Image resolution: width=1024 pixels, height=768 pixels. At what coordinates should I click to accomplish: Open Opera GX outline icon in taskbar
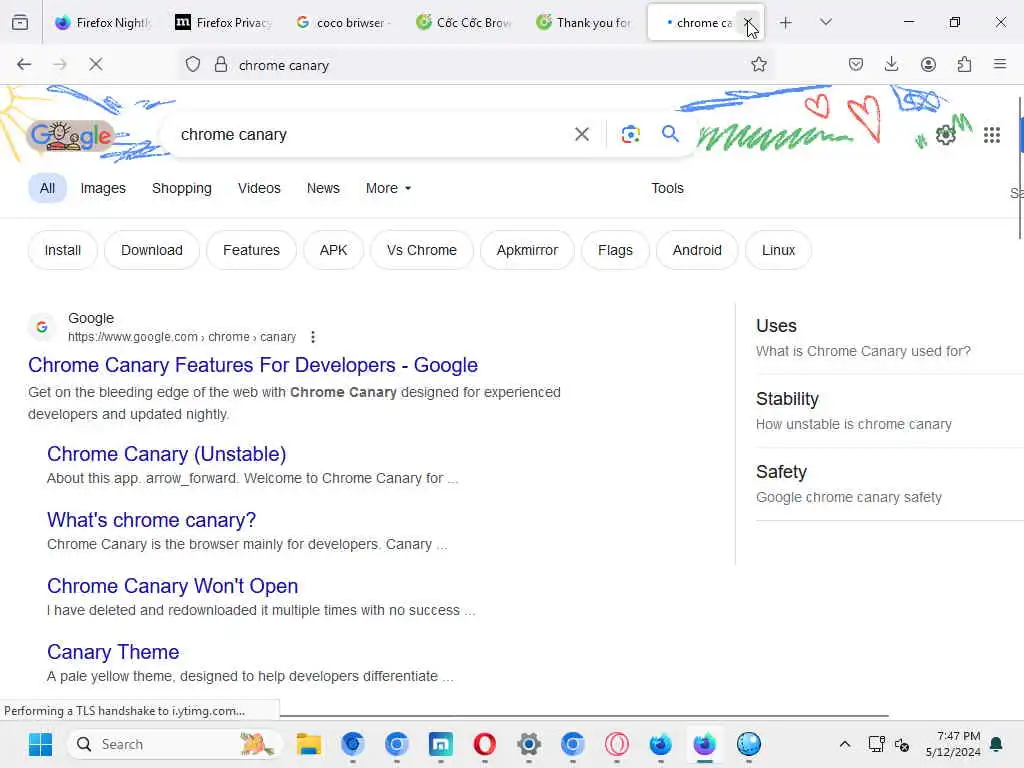click(x=616, y=744)
